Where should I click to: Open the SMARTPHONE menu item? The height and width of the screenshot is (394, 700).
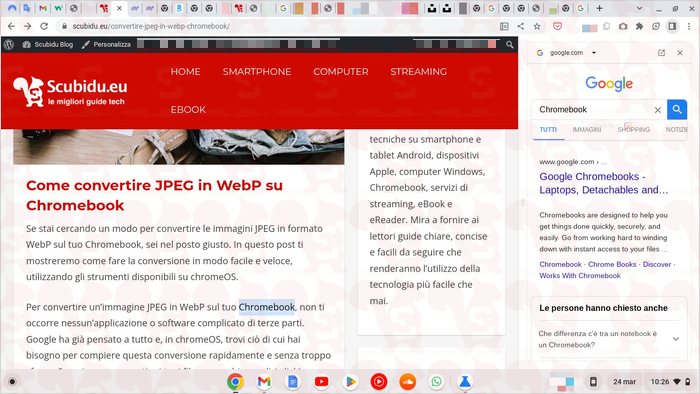click(257, 71)
